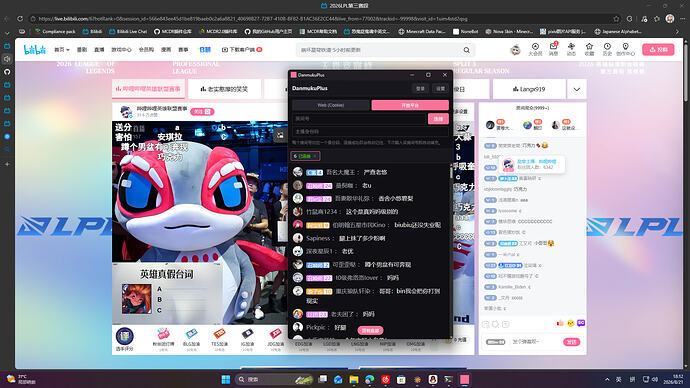Select the Langx919 stream tab
The image size is (690, 388).
pyautogui.click(x=529, y=89)
